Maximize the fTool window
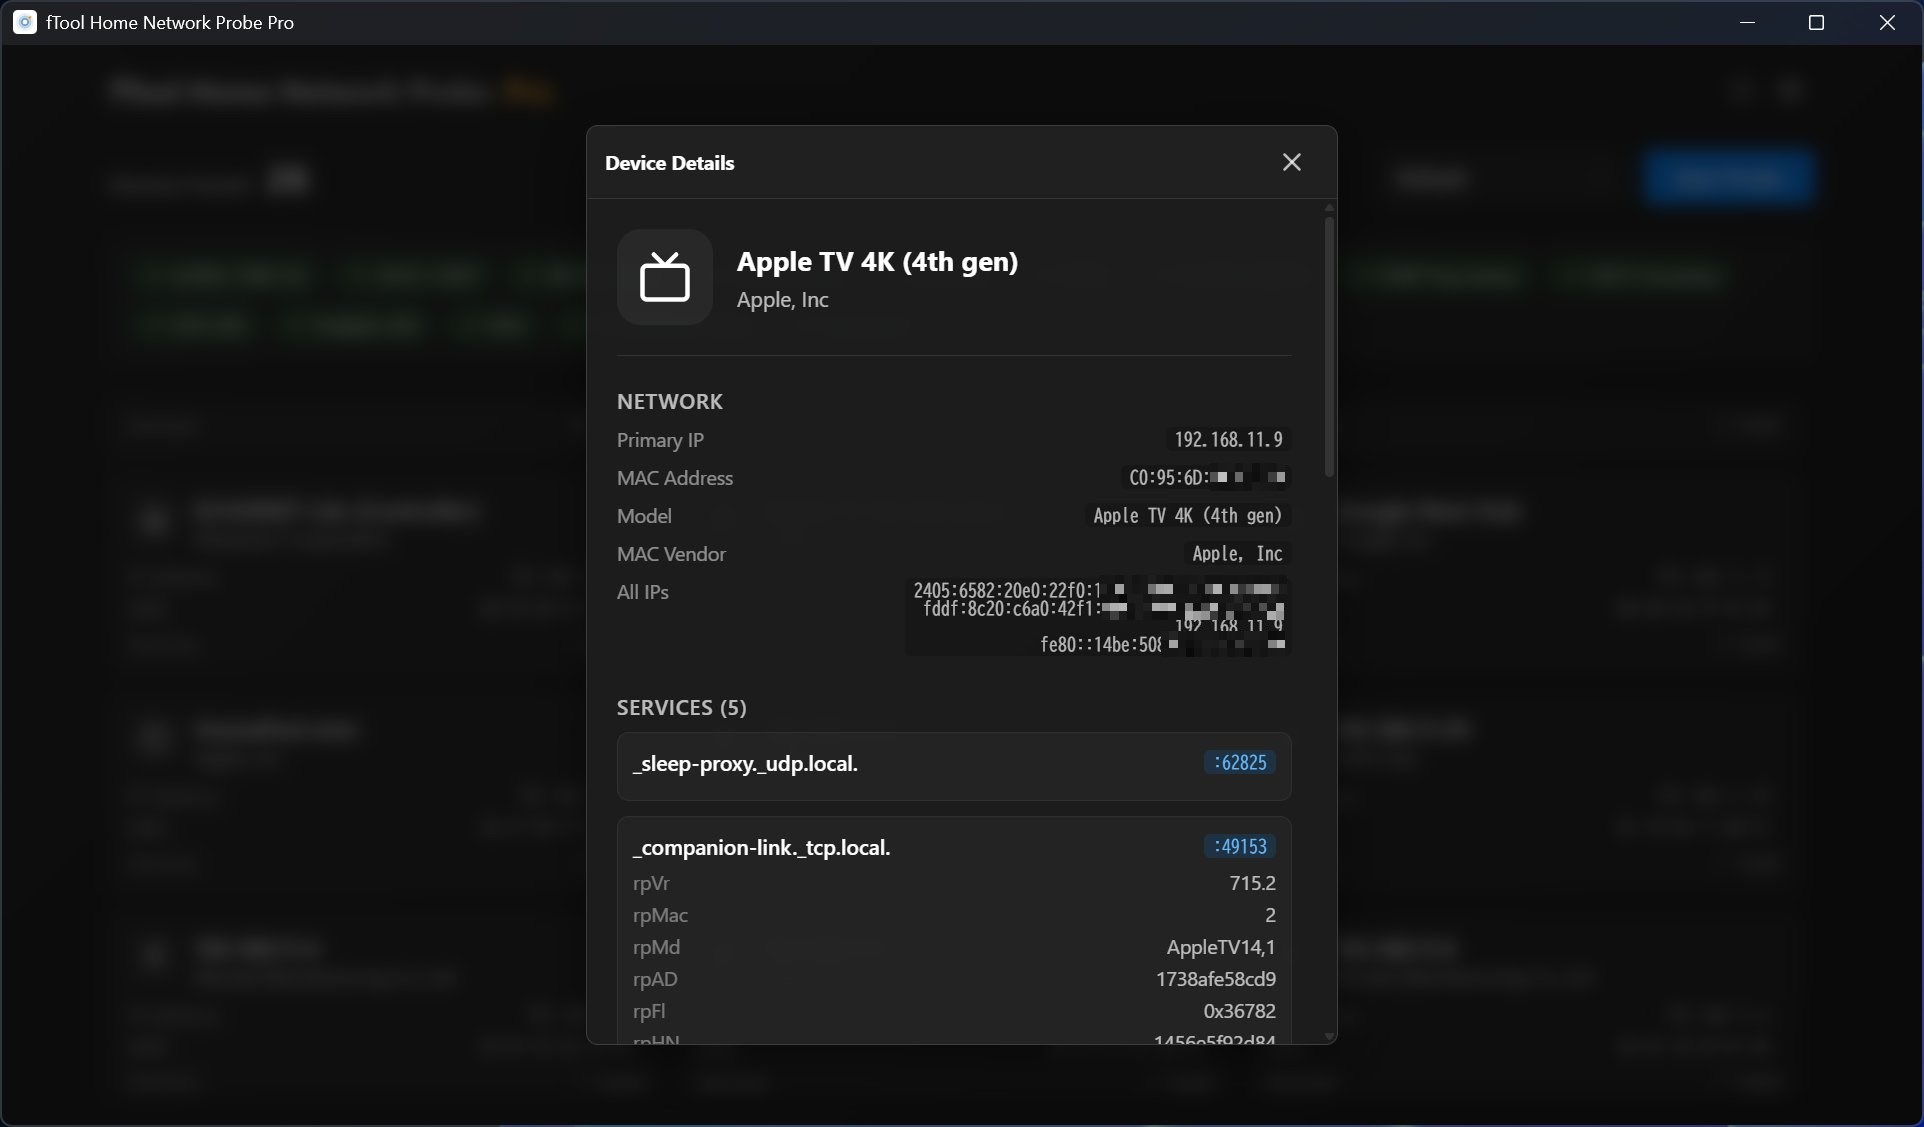 click(x=1817, y=22)
